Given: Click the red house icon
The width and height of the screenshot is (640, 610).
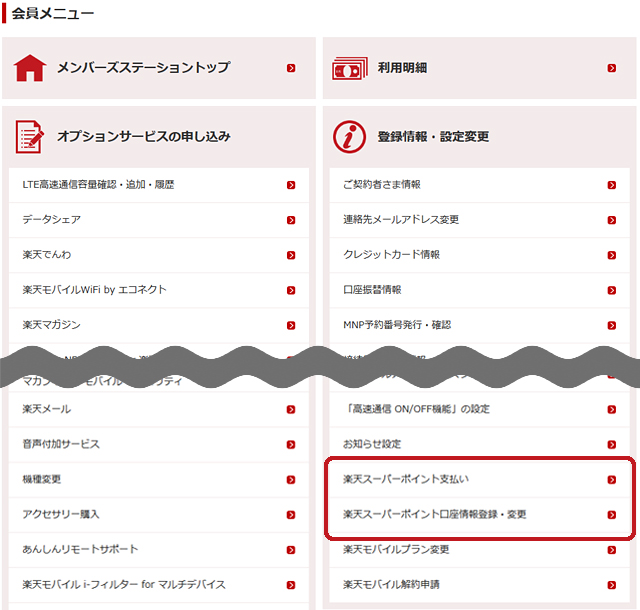Looking at the screenshot, I should 30,68.
